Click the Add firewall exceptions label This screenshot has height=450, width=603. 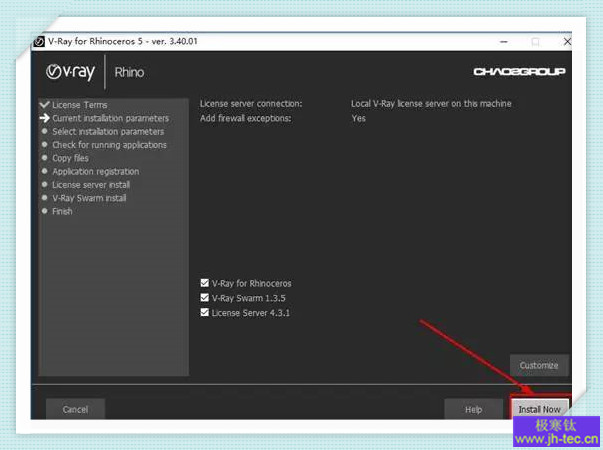tap(245, 118)
